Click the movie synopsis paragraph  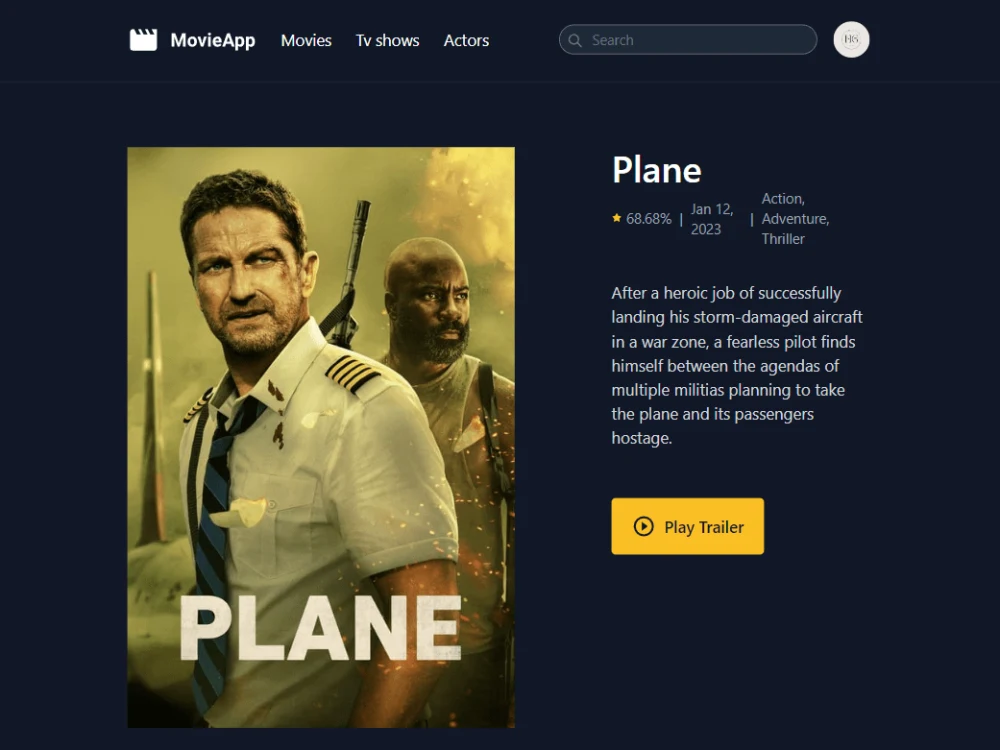pyautogui.click(x=737, y=365)
